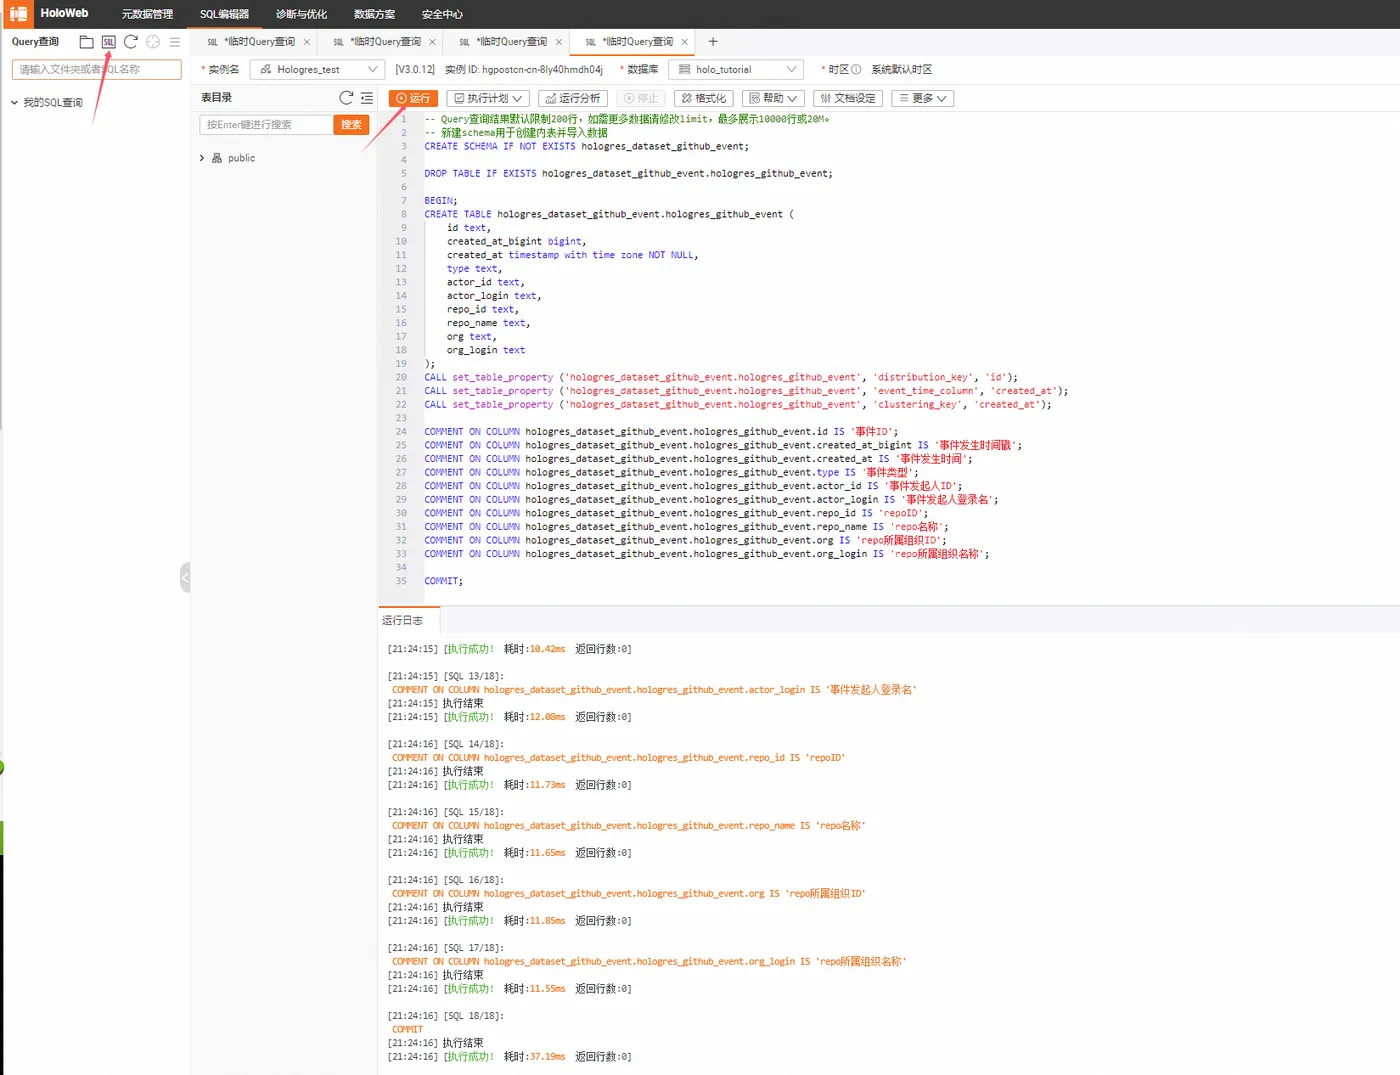1400x1075 pixels.
Task: Click the DROP TABLE IF EXISTS line
Action: pos(628,173)
